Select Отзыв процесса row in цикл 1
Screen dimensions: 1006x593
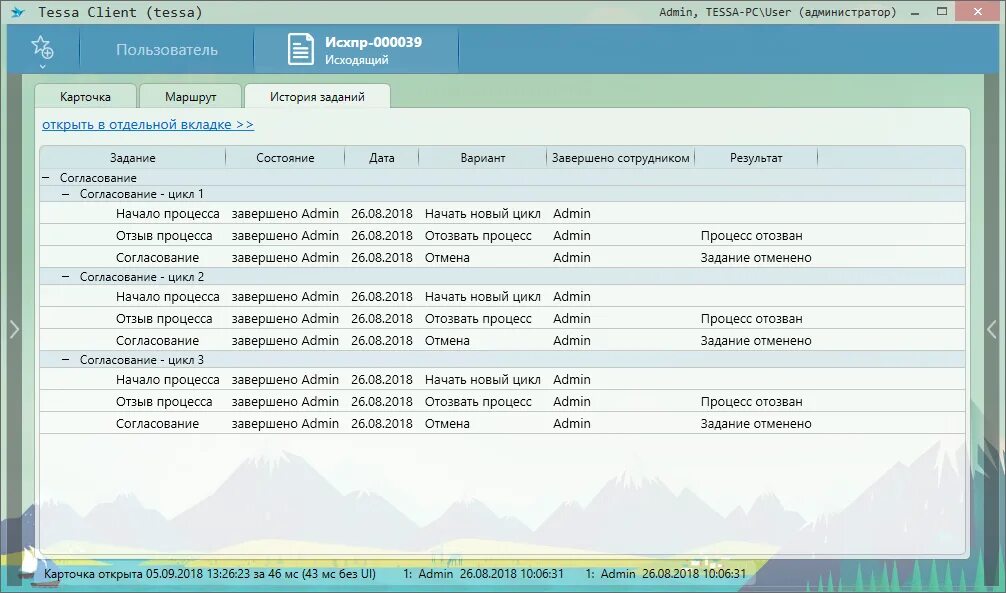pyautogui.click(x=502, y=236)
